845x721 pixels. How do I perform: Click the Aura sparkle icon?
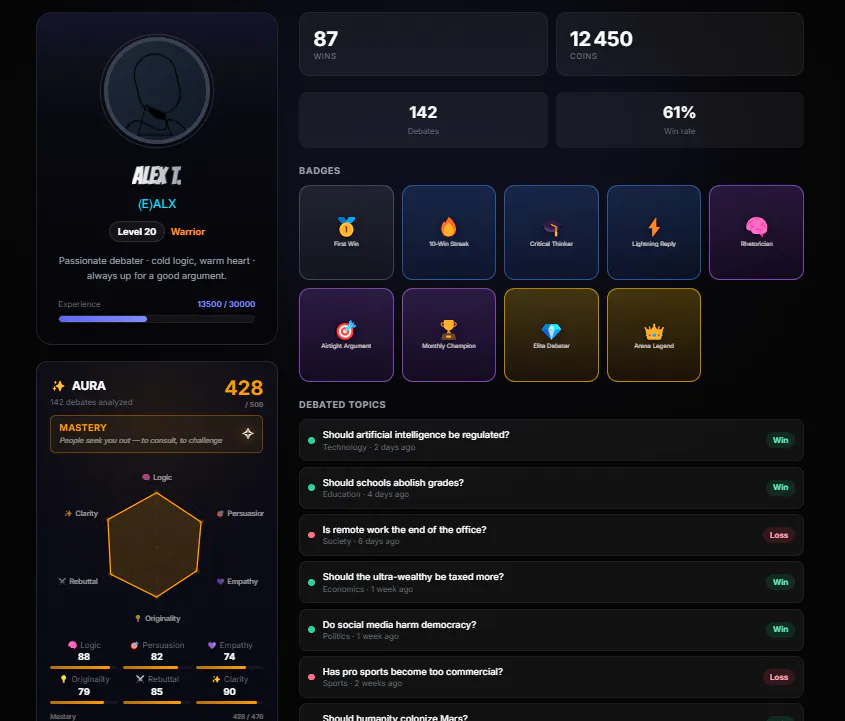click(58, 386)
